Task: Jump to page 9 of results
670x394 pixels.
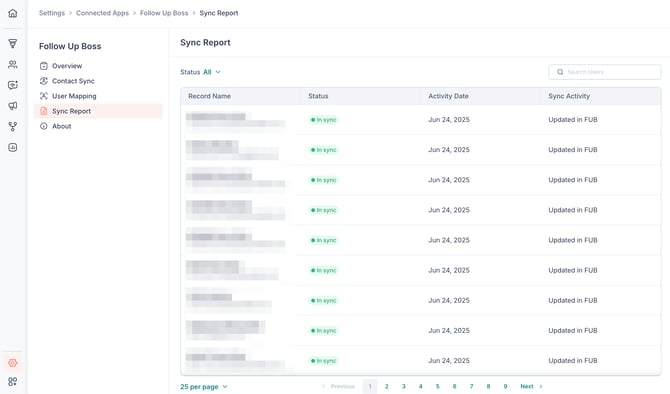Action: [505, 386]
